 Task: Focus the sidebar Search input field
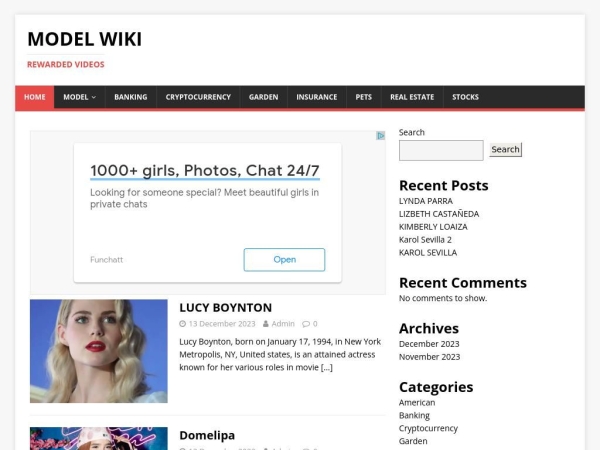point(440,150)
